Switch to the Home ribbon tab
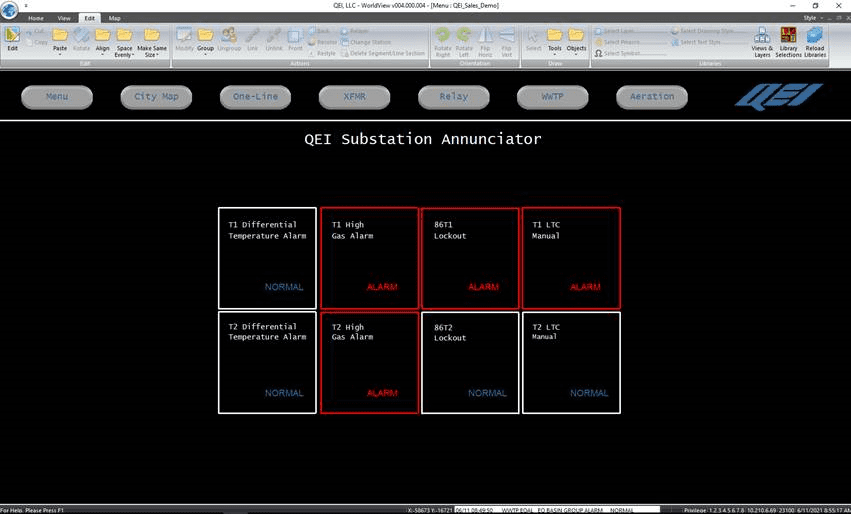This screenshot has height=514, width=851. tap(36, 18)
